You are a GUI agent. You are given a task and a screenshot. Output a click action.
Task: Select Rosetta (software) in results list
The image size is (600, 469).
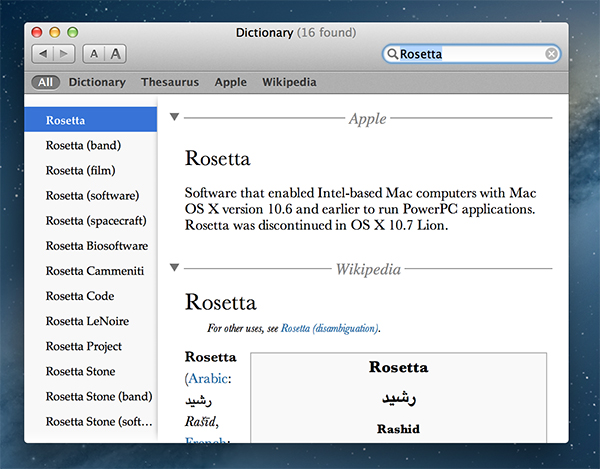tap(91, 195)
